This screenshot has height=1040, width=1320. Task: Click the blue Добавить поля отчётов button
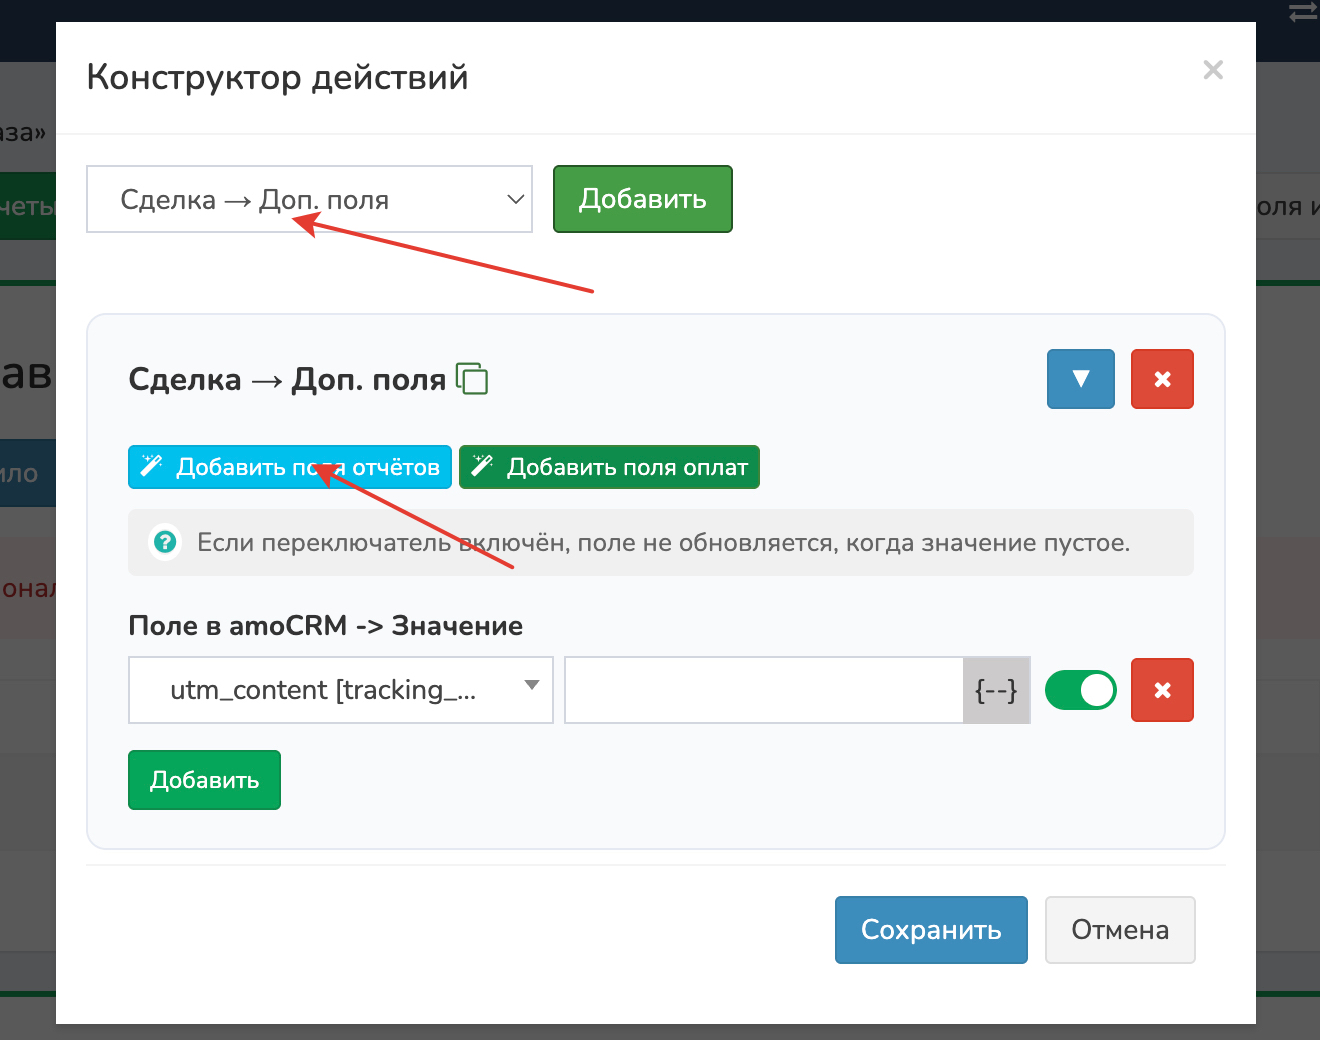coord(290,467)
